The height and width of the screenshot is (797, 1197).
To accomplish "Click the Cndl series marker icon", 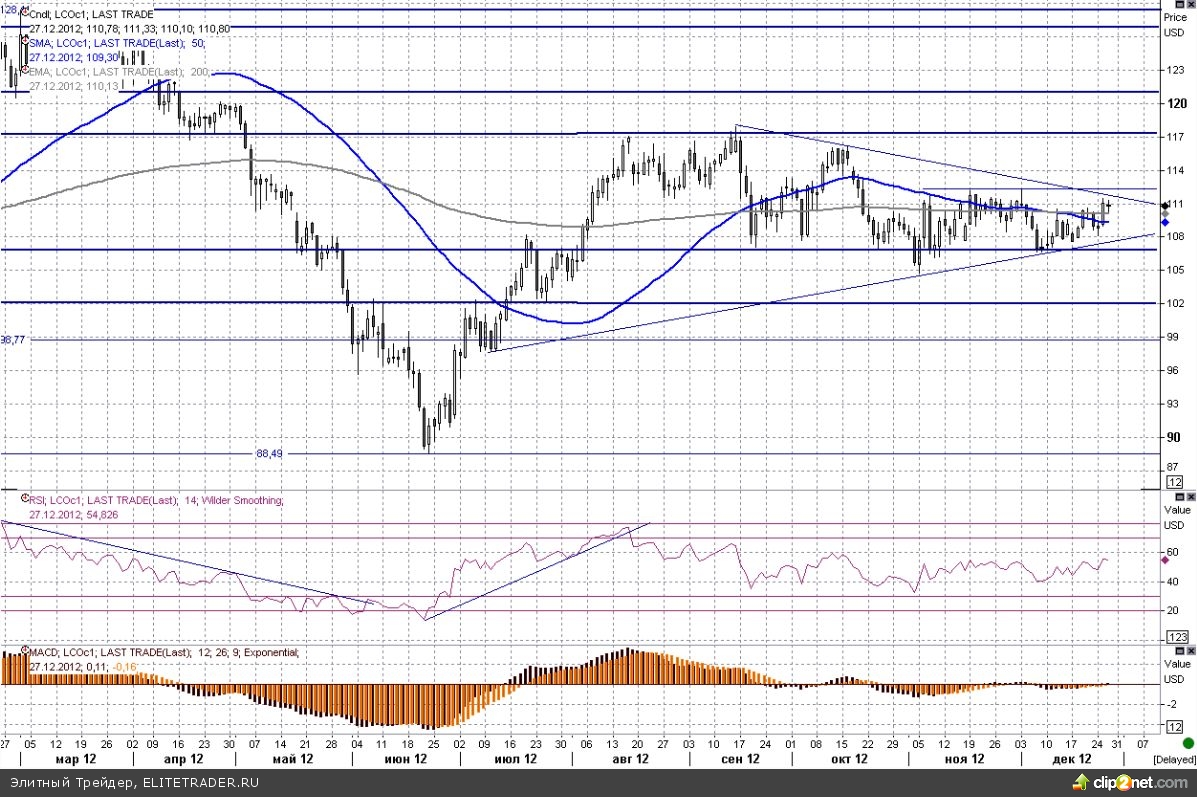I will [24, 13].
